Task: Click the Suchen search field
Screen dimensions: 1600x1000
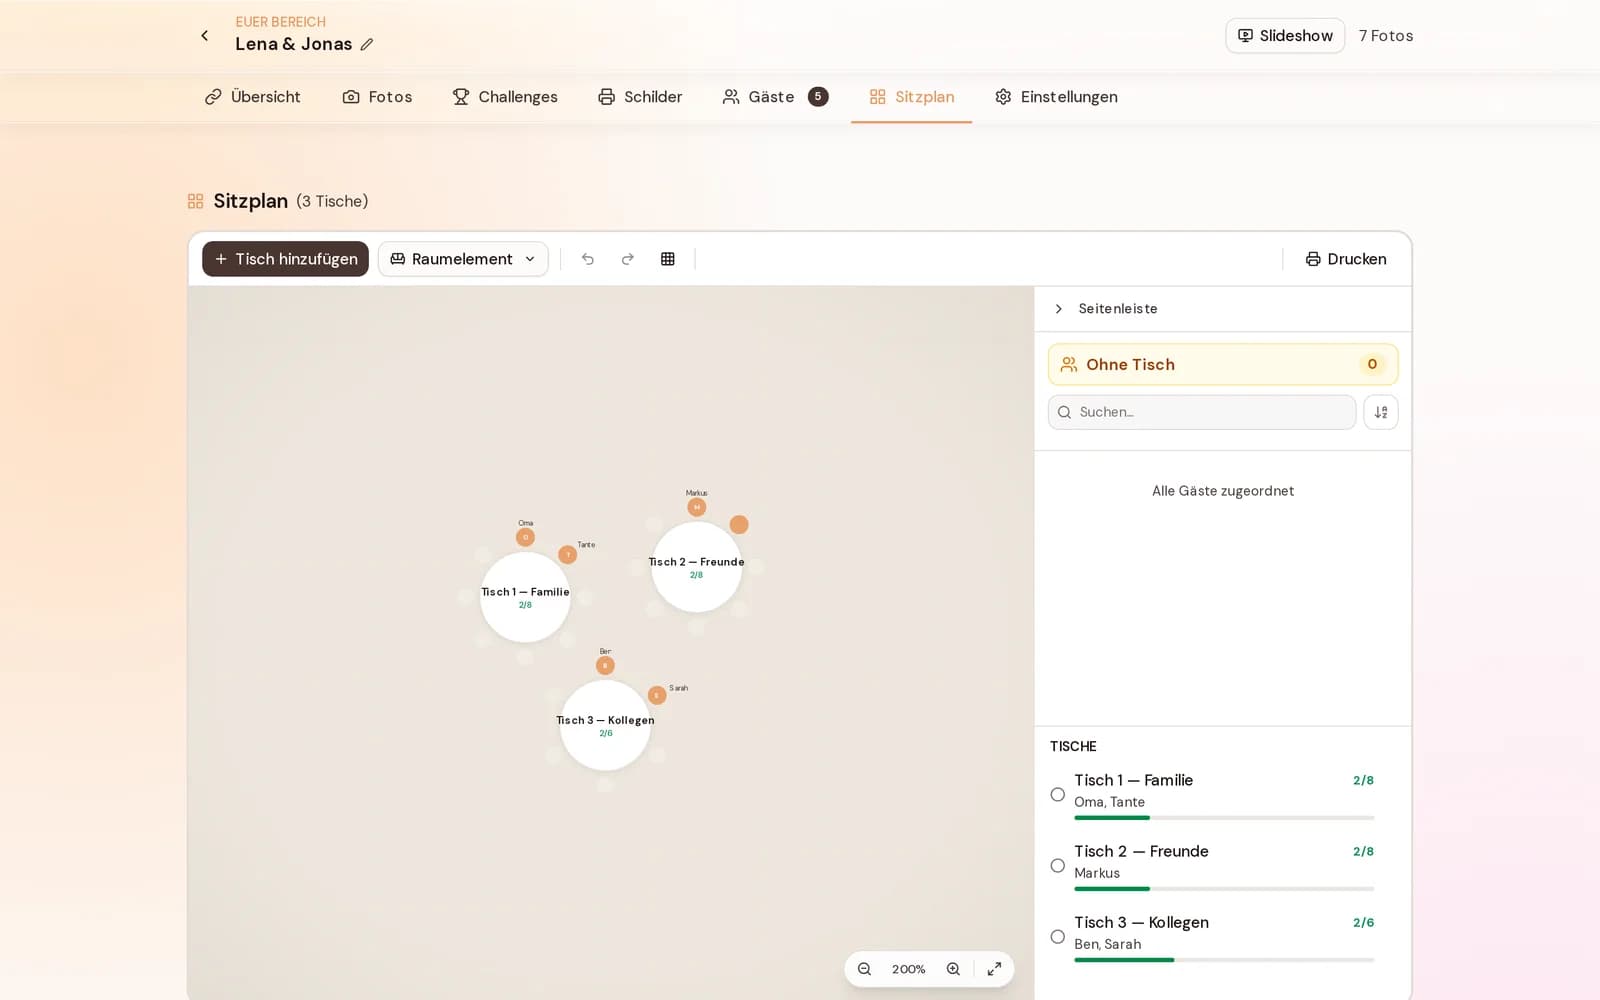Action: pyautogui.click(x=1202, y=412)
